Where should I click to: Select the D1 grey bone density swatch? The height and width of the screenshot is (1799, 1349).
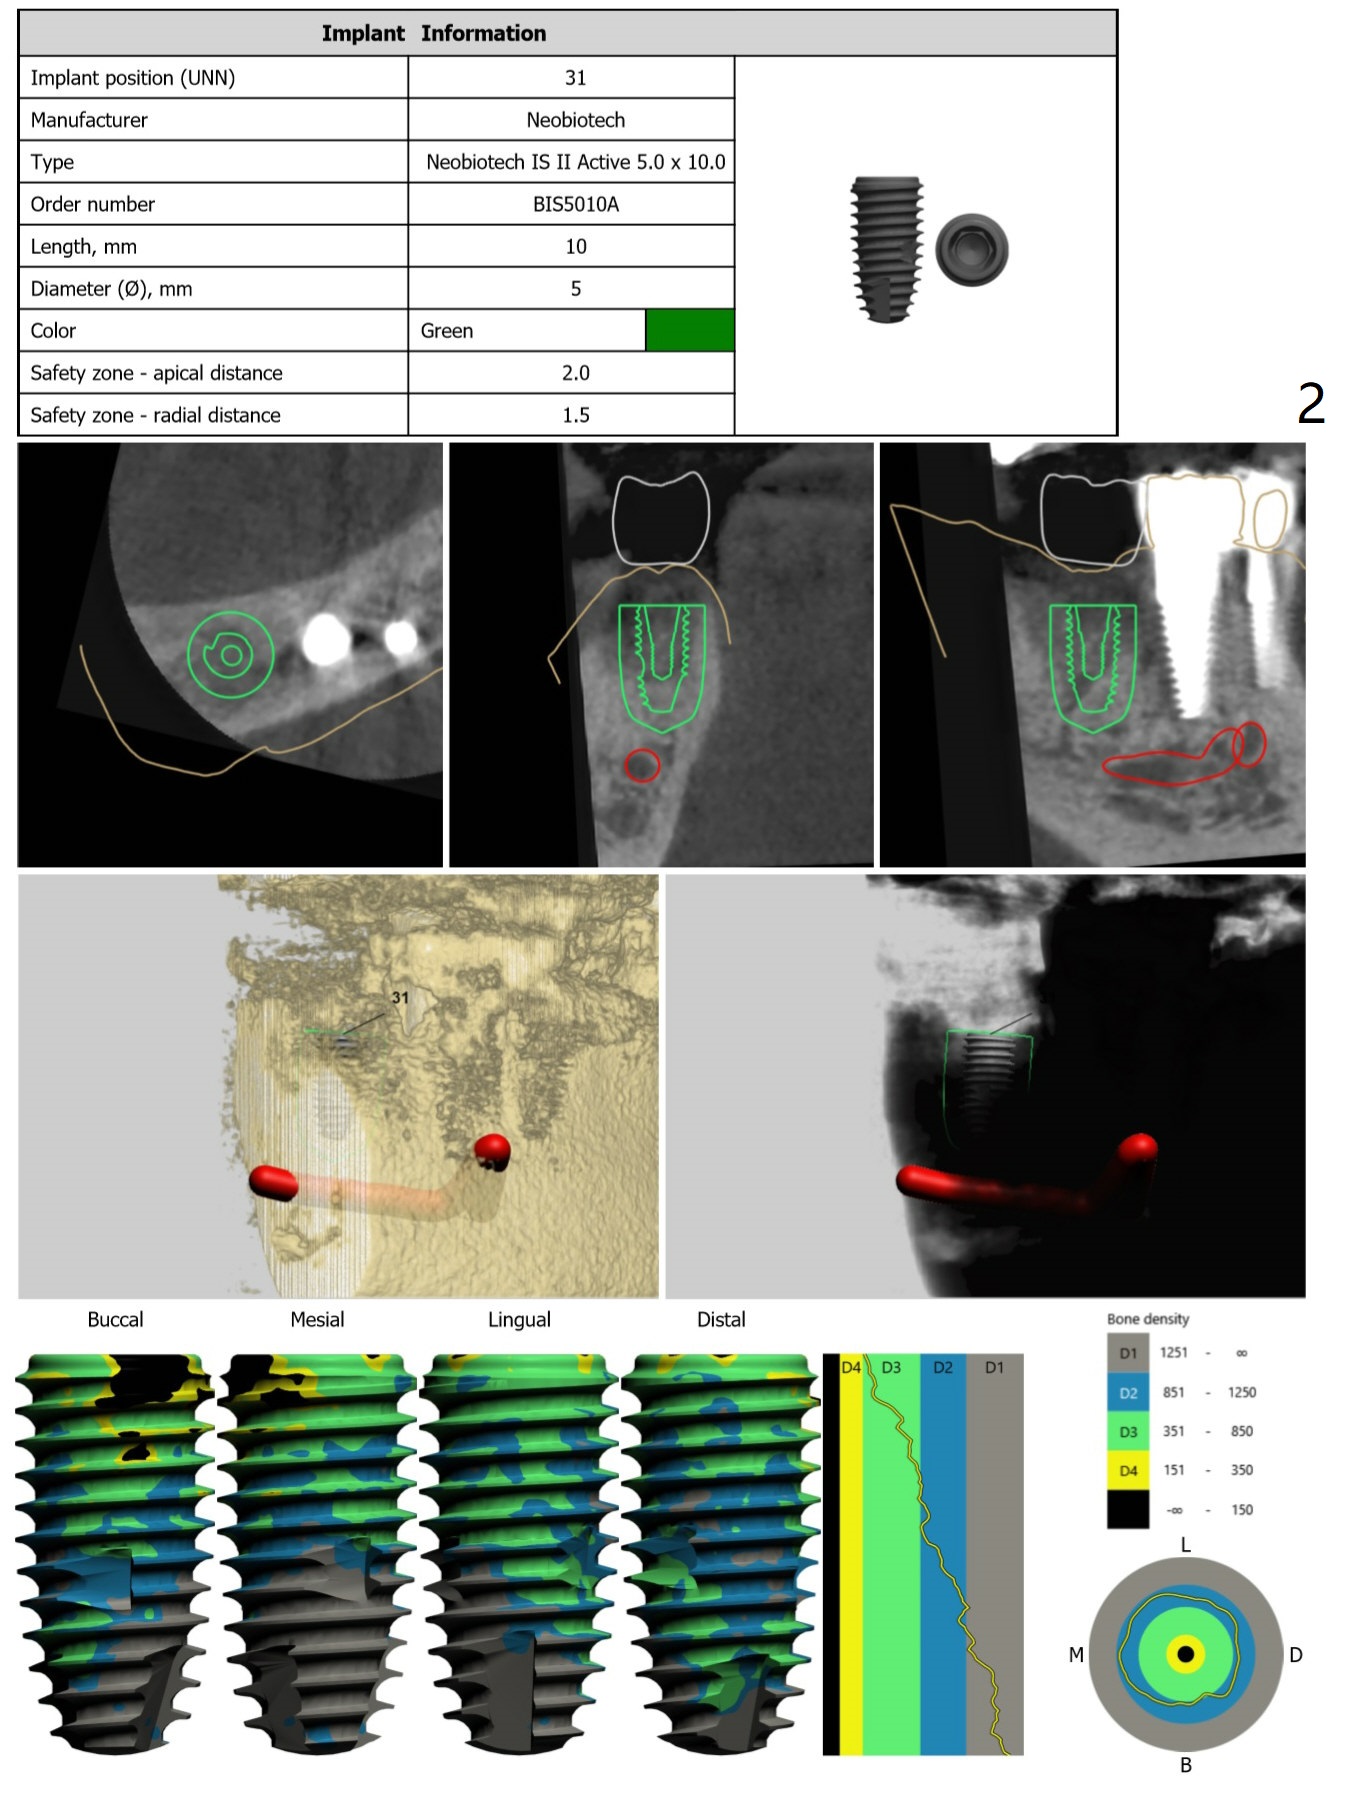[x=1127, y=1352]
